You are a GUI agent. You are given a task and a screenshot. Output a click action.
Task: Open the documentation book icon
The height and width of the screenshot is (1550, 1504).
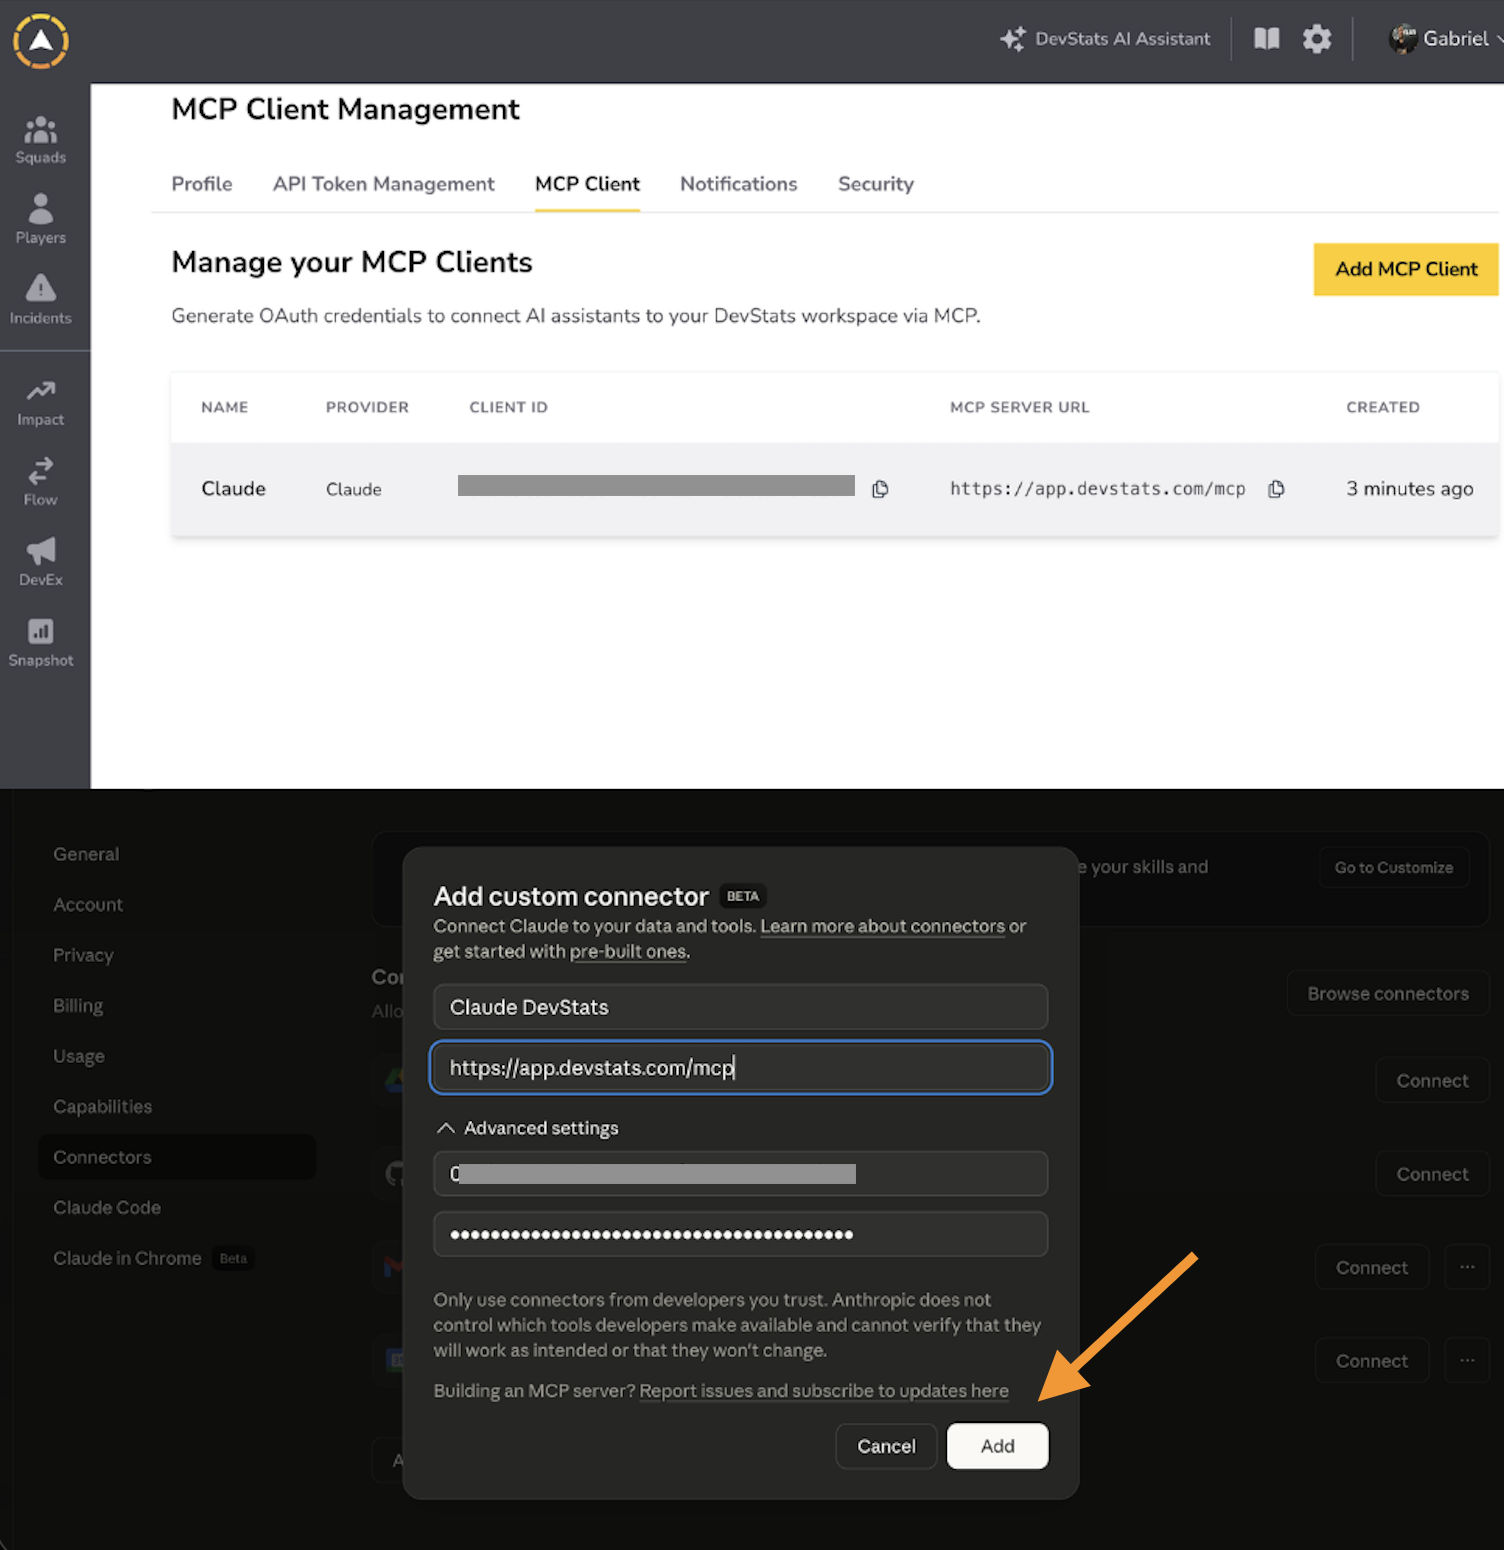coord(1267,39)
